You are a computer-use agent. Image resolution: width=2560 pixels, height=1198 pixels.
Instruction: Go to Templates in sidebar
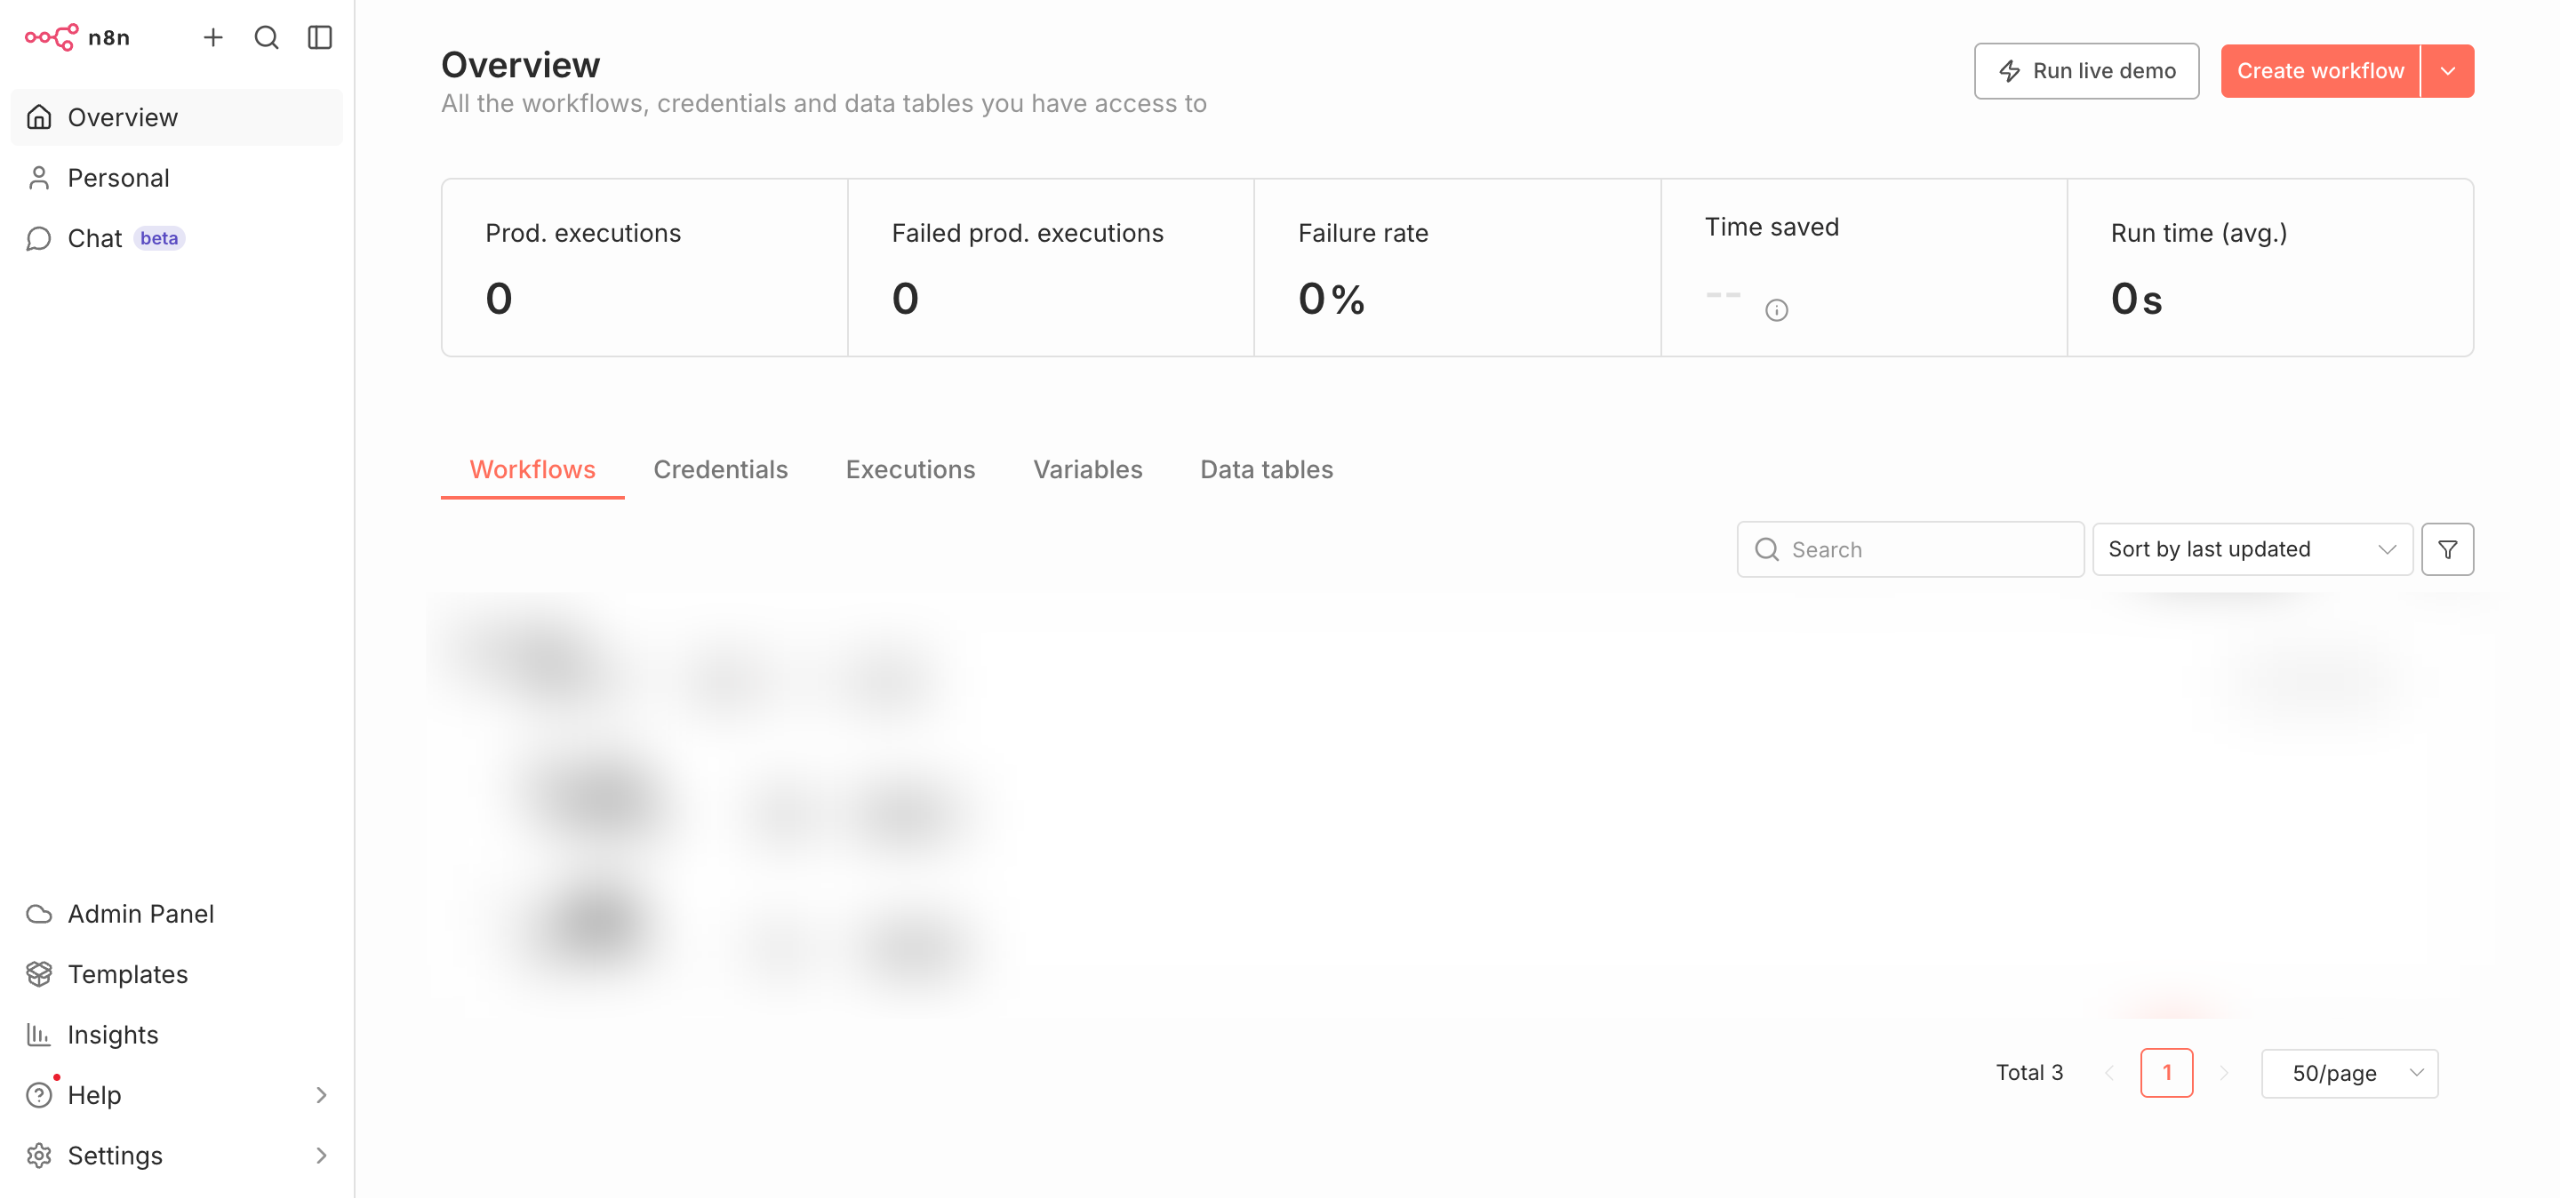(x=127, y=973)
